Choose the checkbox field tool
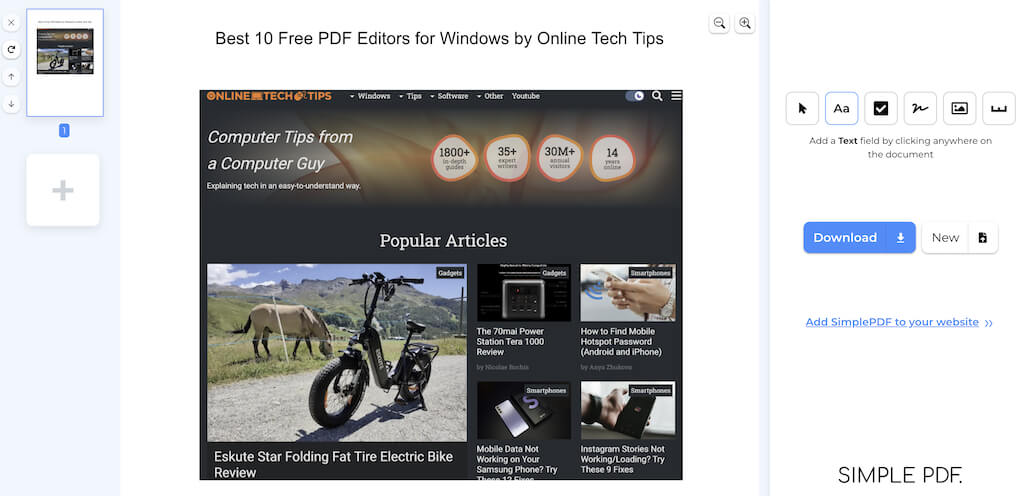This screenshot has height=496, width=1024. pos(880,108)
